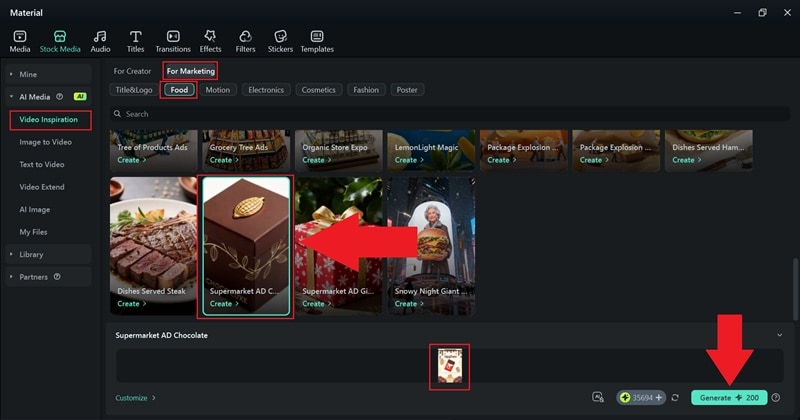
Task: Click the template list vertical scrollbar
Action: (794, 288)
